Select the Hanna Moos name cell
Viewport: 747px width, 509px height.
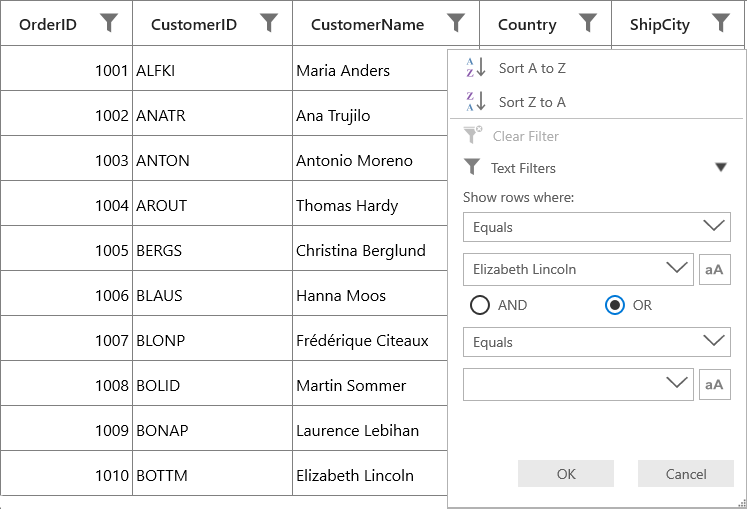point(370,293)
